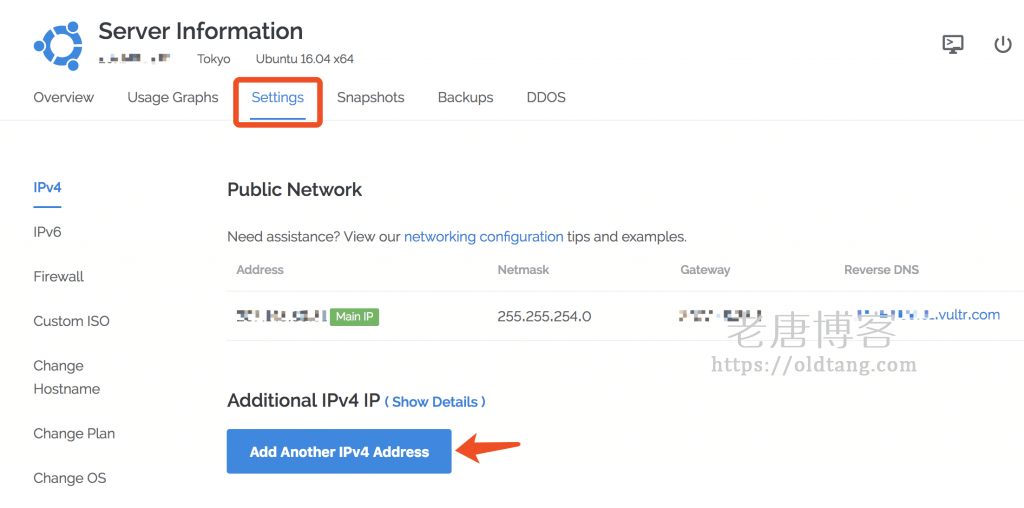Click the Ubuntu logo icon
Image resolution: width=1024 pixels, height=508 pixels.
[58, 46]
